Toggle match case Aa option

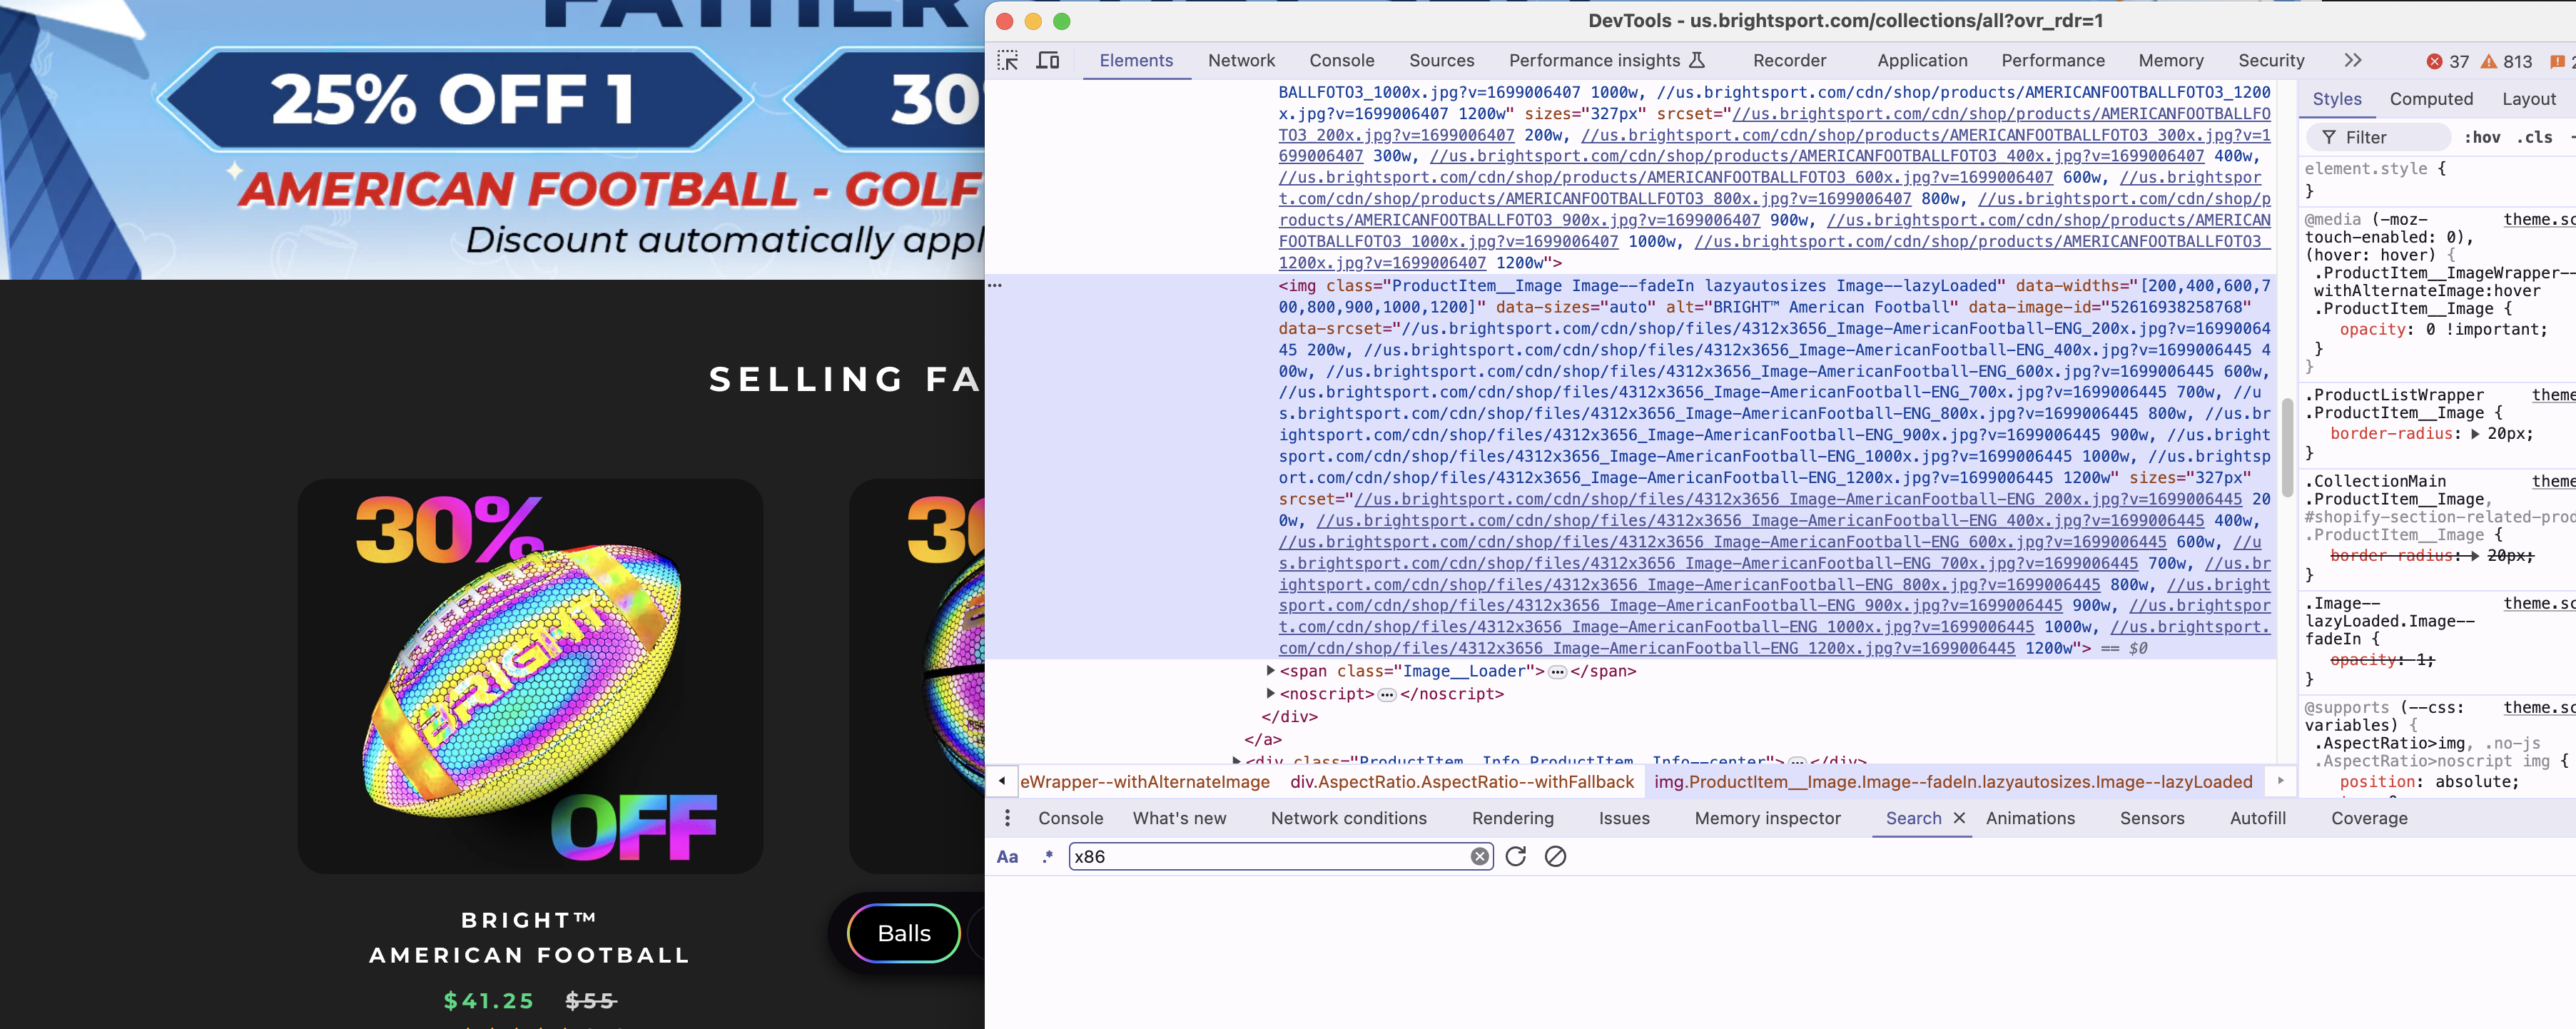click(x=1007, y=857)
